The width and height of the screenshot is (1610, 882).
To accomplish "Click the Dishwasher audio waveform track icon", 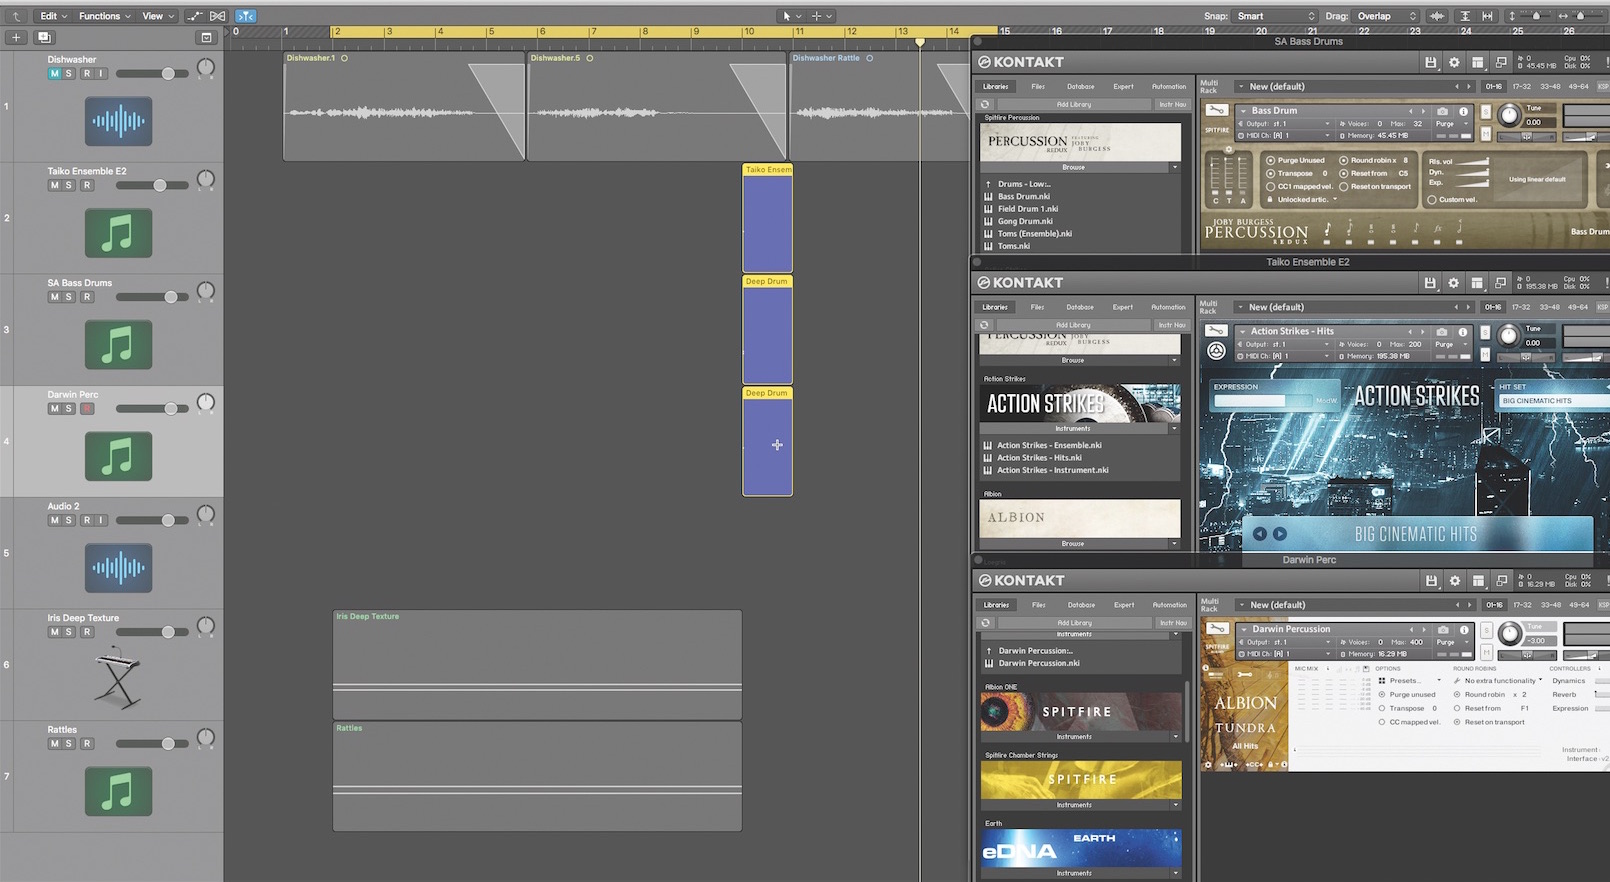I will point(118,122).
